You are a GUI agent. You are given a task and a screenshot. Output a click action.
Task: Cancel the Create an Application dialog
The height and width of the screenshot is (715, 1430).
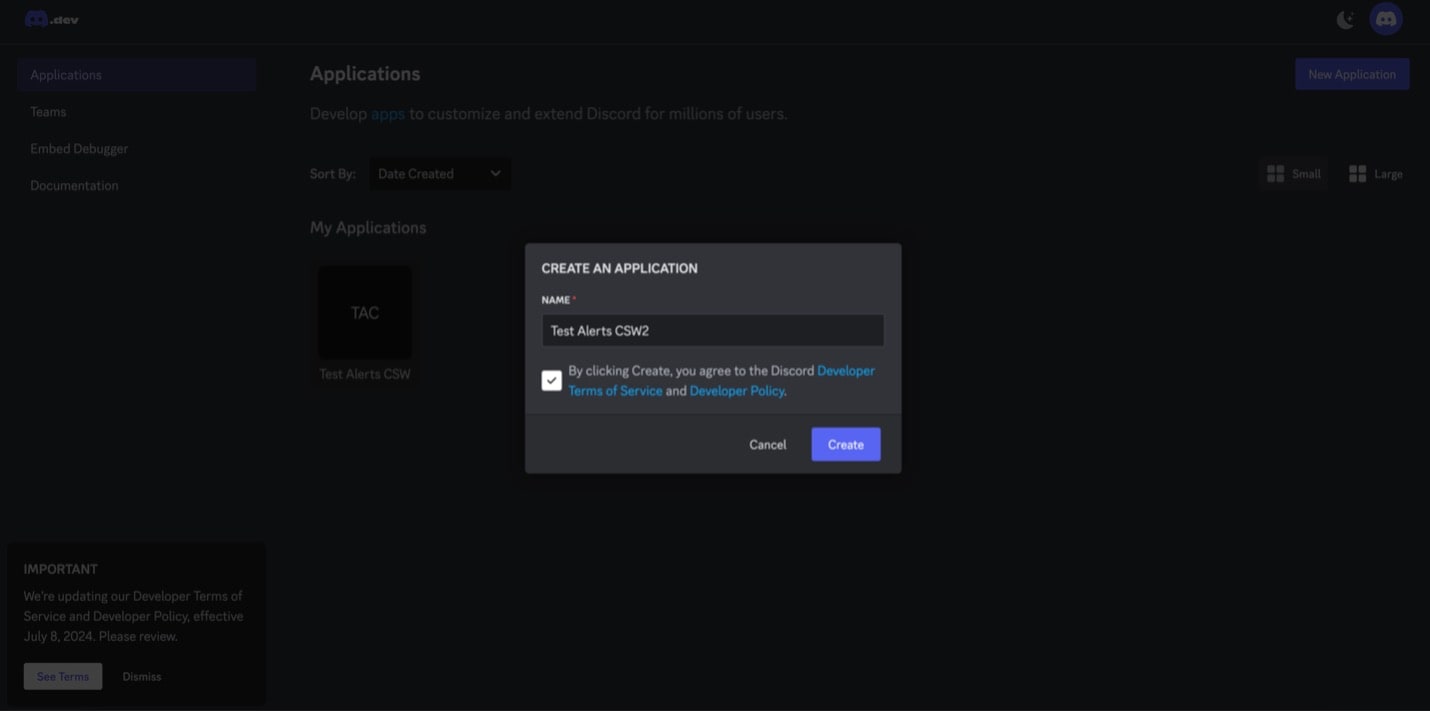(x=768, y=445)
